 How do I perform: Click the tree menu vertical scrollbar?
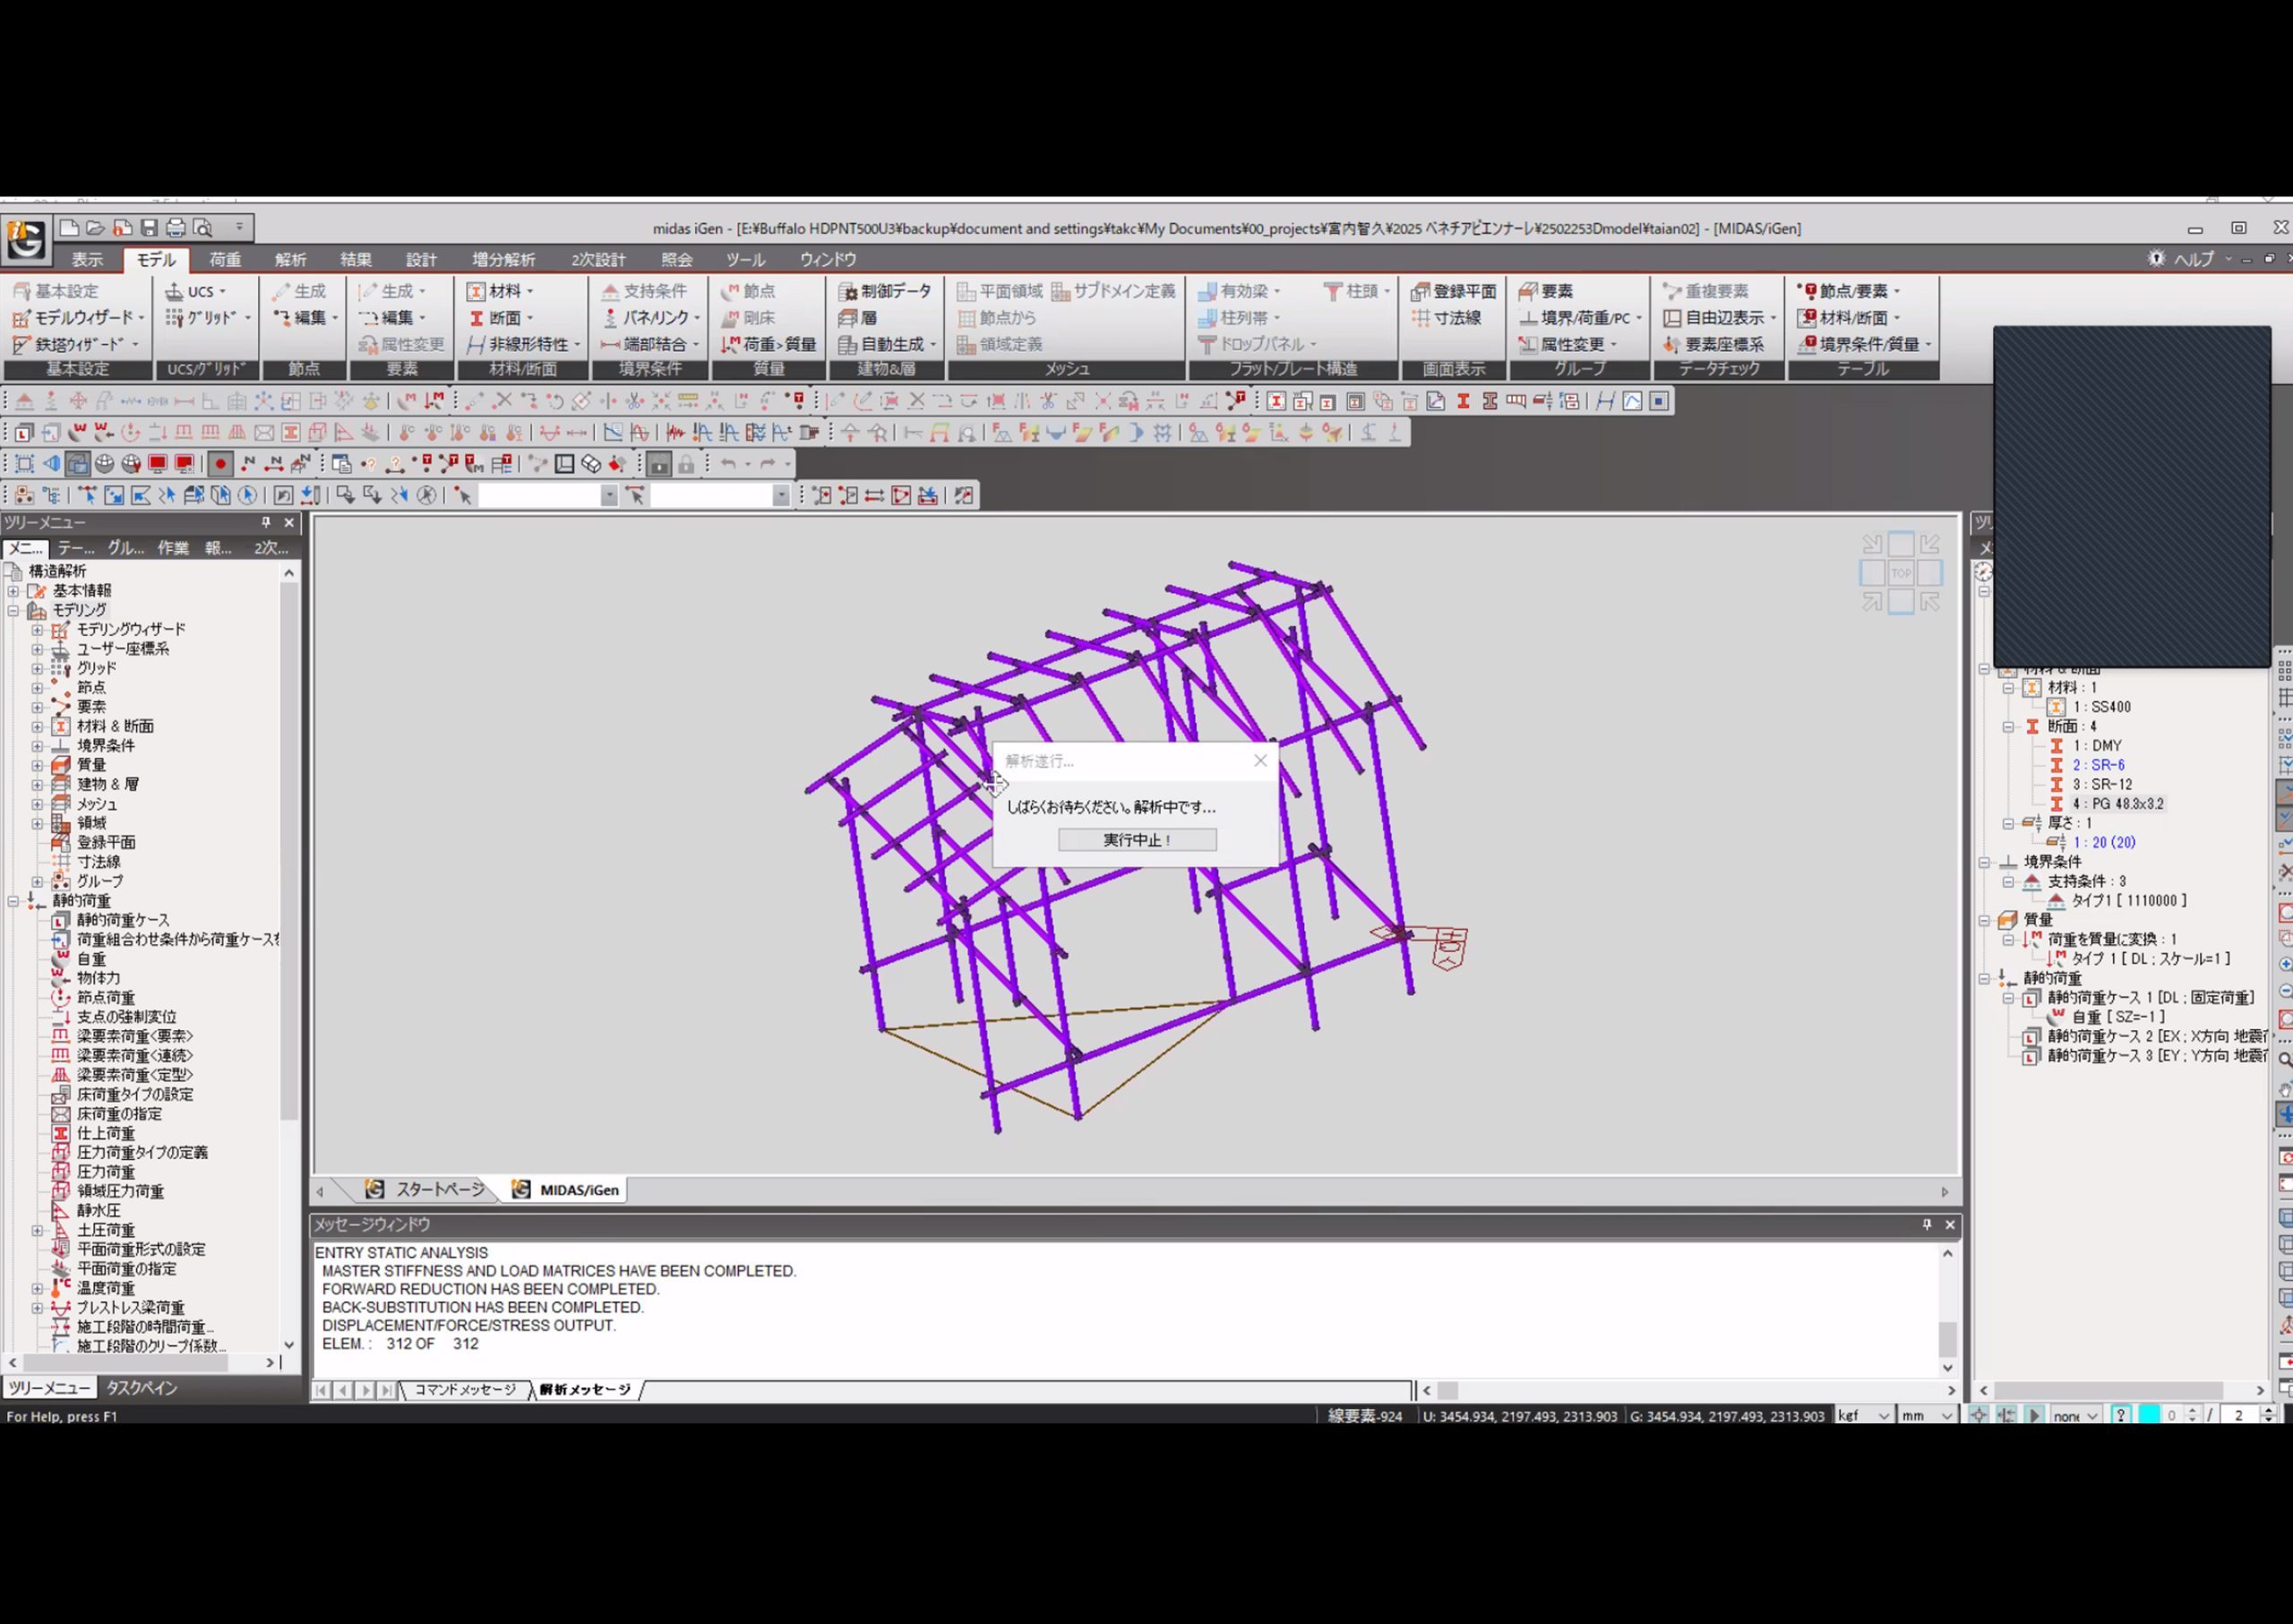point(289,849)
